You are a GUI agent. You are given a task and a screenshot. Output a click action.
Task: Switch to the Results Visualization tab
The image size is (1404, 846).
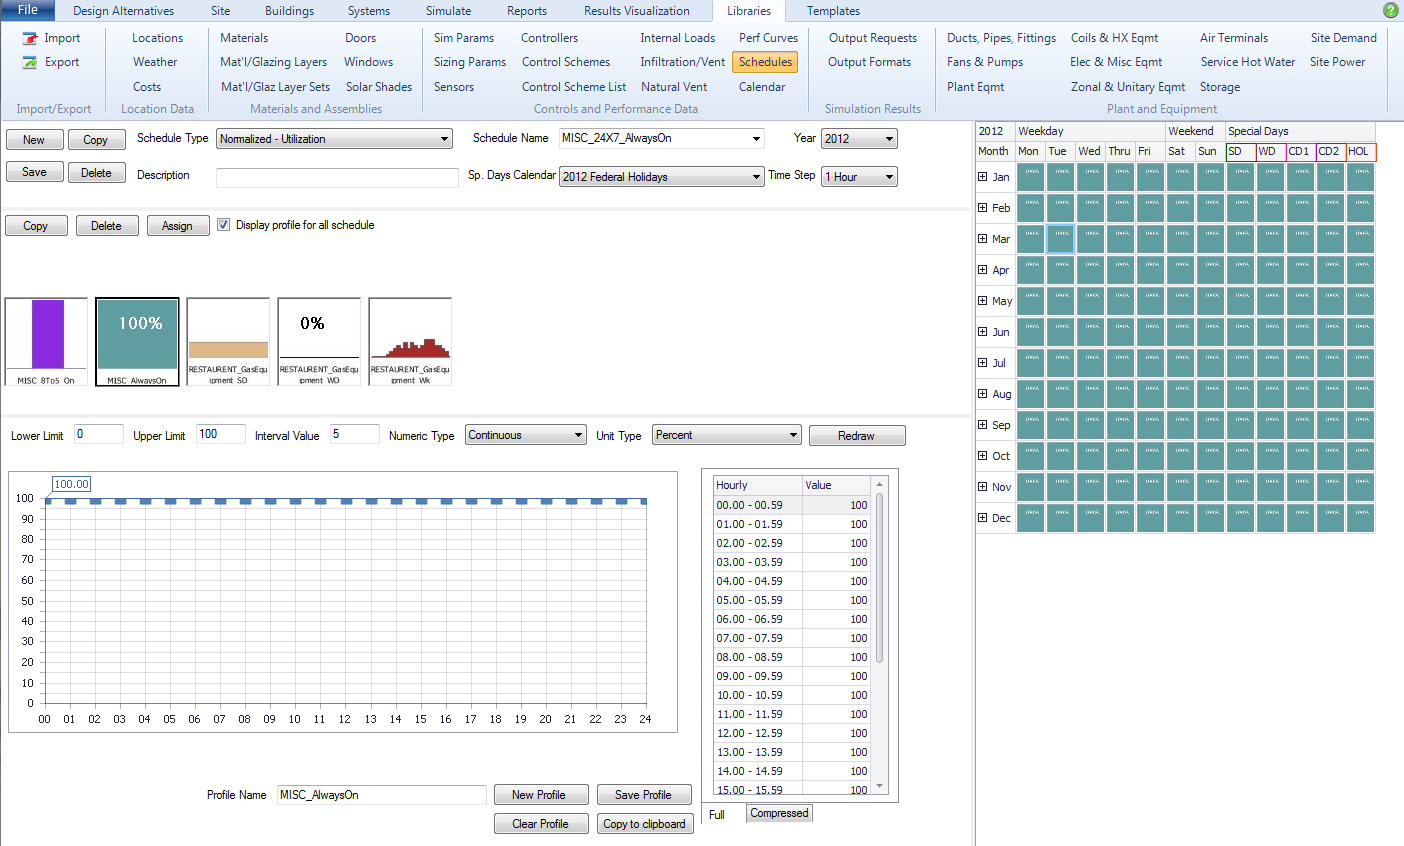point(637,11)
